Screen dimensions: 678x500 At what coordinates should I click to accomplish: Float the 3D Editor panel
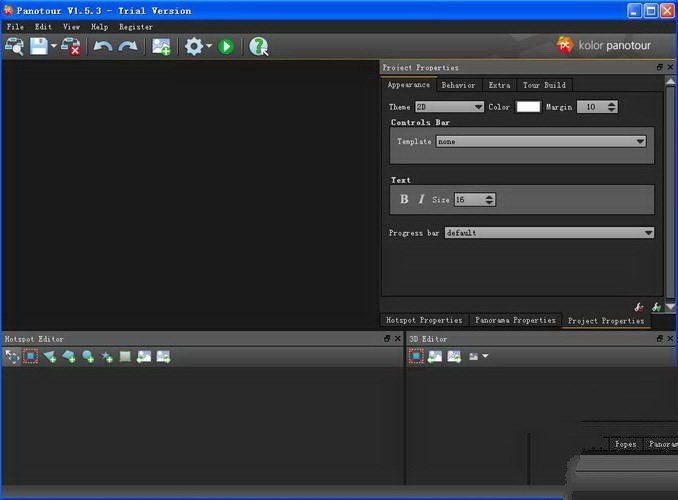660,339
